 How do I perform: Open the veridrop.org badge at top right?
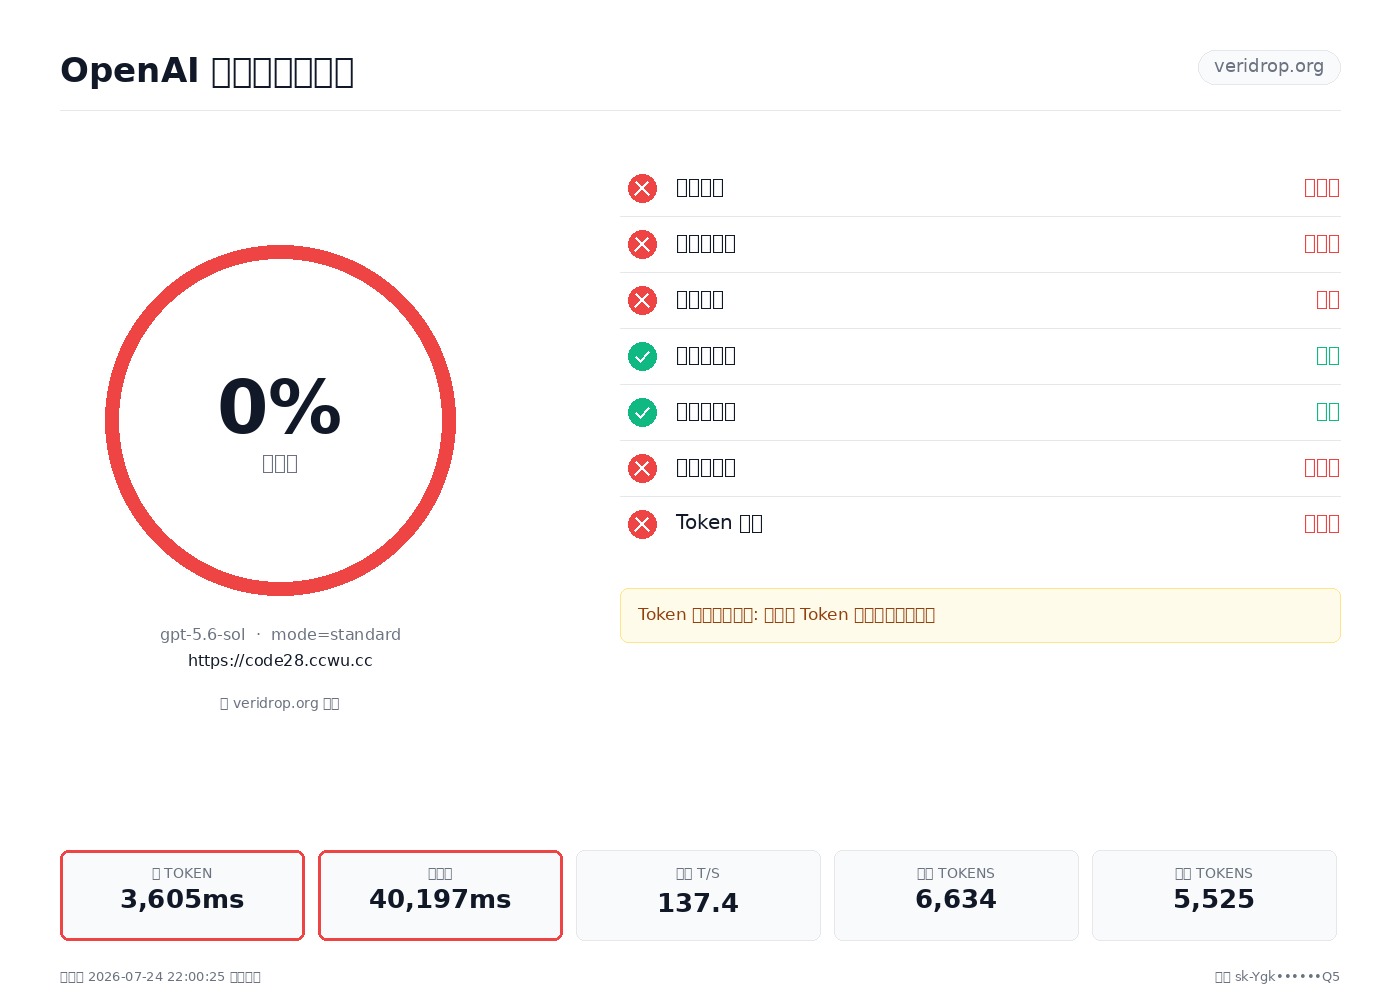[x=1269, y=67]
